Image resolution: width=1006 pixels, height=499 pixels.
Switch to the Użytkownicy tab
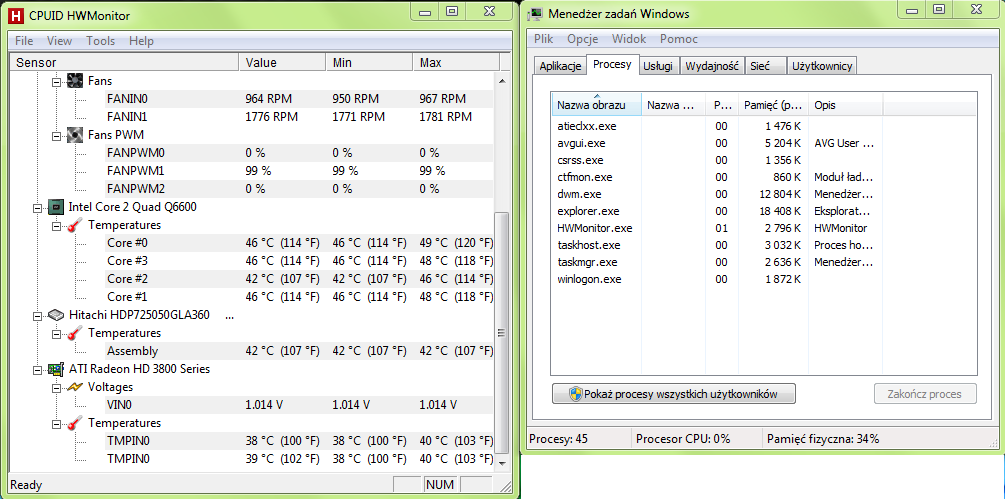click(x=822, y=65)
